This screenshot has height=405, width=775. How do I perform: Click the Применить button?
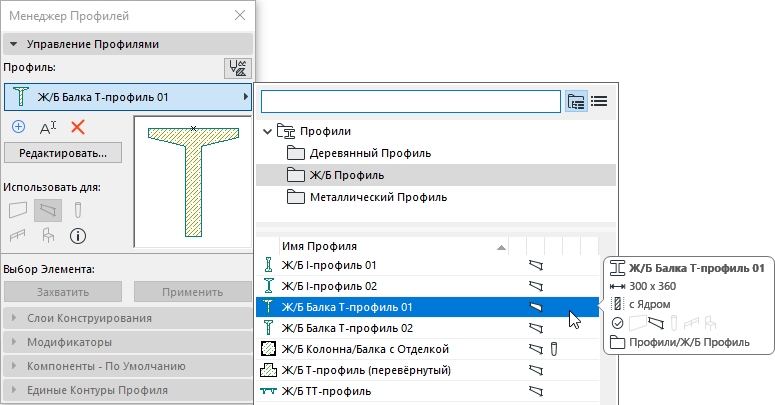tap(192, 292)
